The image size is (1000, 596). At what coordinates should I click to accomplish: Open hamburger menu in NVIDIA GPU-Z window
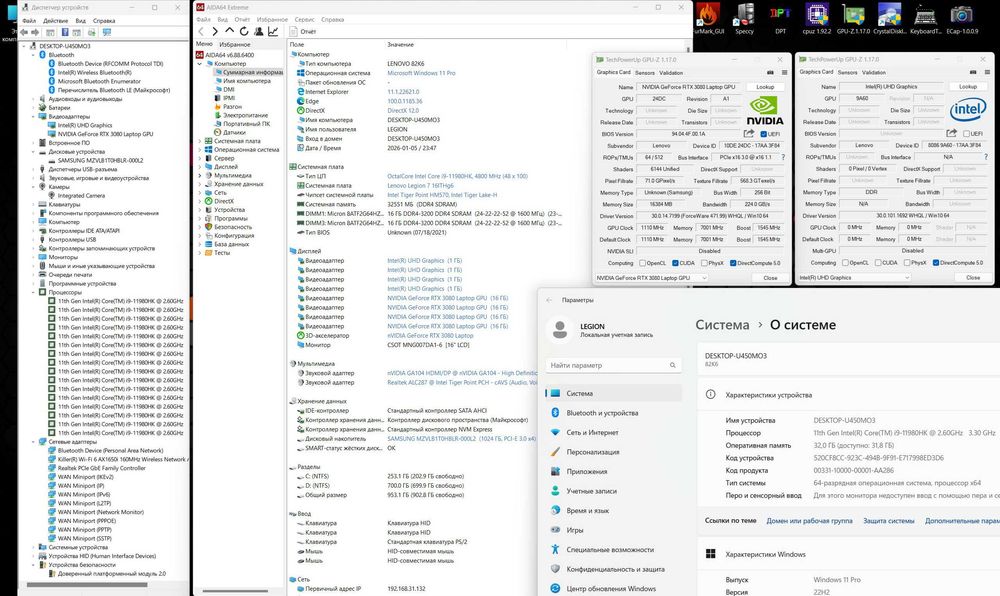pyautogui.click(x=784, y=73)
